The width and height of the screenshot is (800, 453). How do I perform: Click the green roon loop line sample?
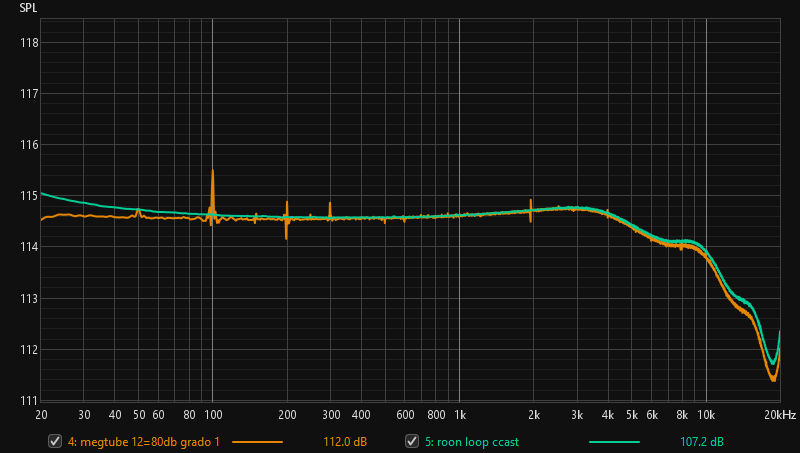pos(614,442)
